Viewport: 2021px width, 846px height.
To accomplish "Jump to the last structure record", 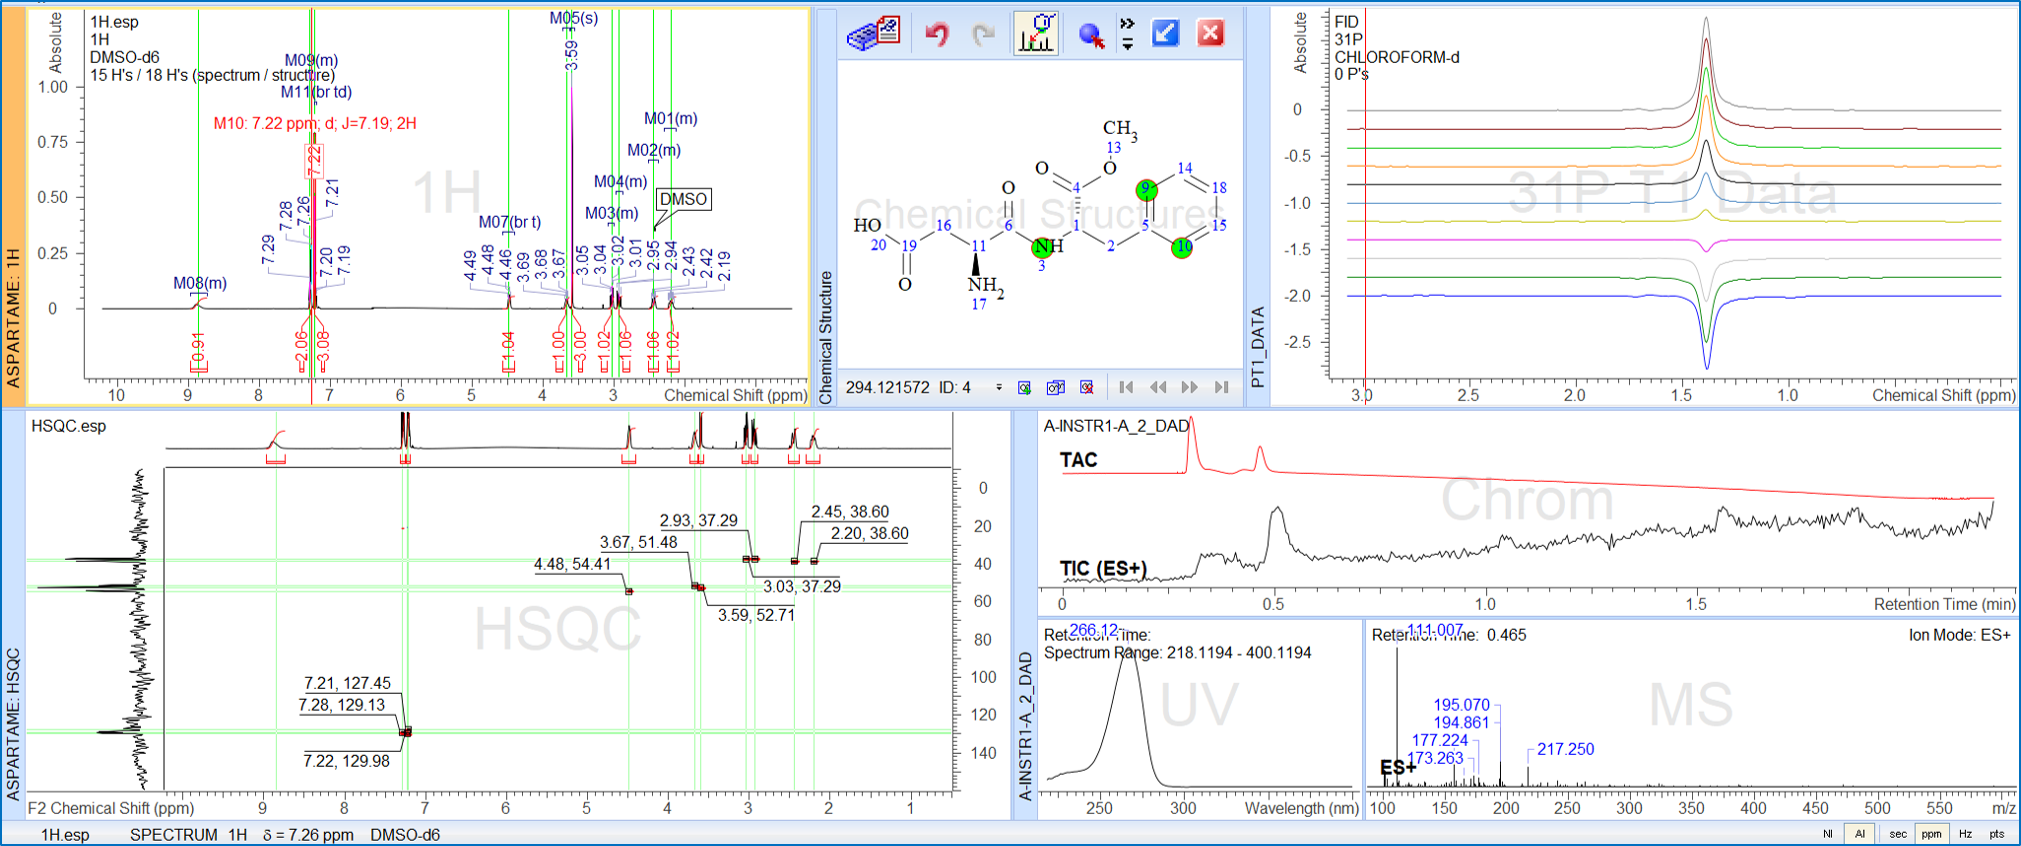I will click(1221, 388).
